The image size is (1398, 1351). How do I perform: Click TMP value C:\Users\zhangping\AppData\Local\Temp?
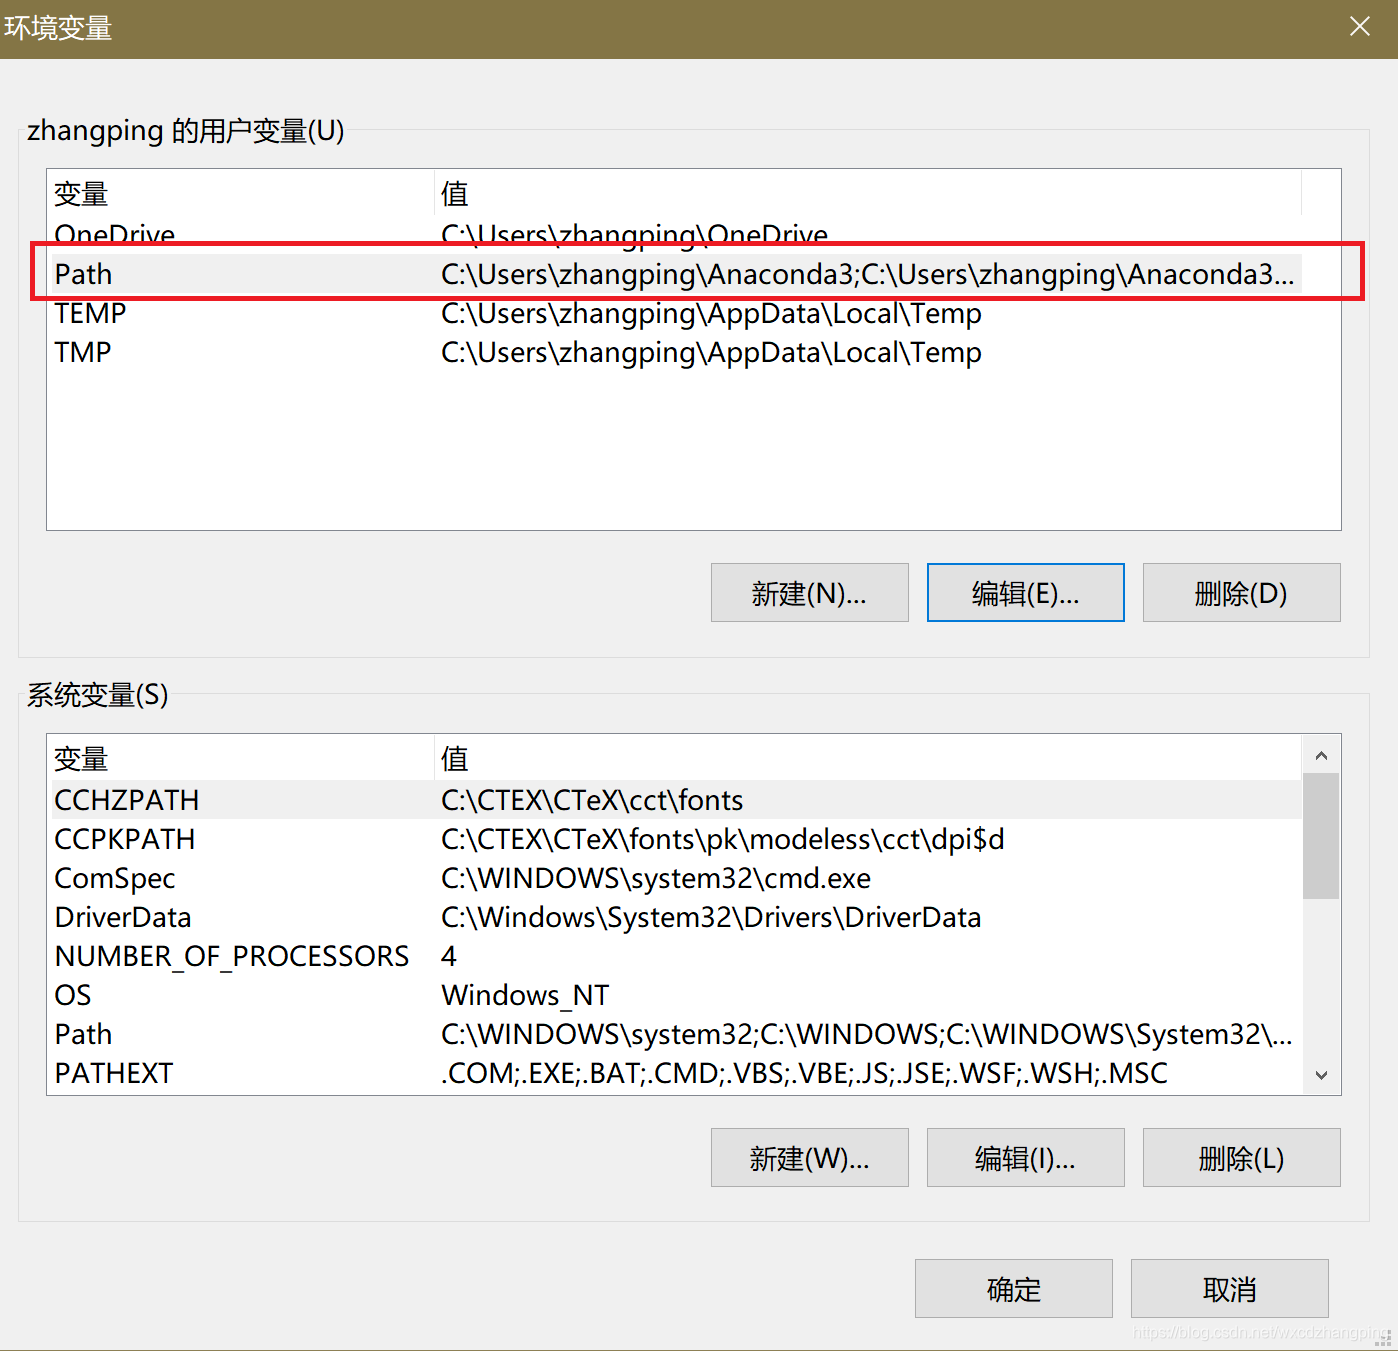point(711,352)
